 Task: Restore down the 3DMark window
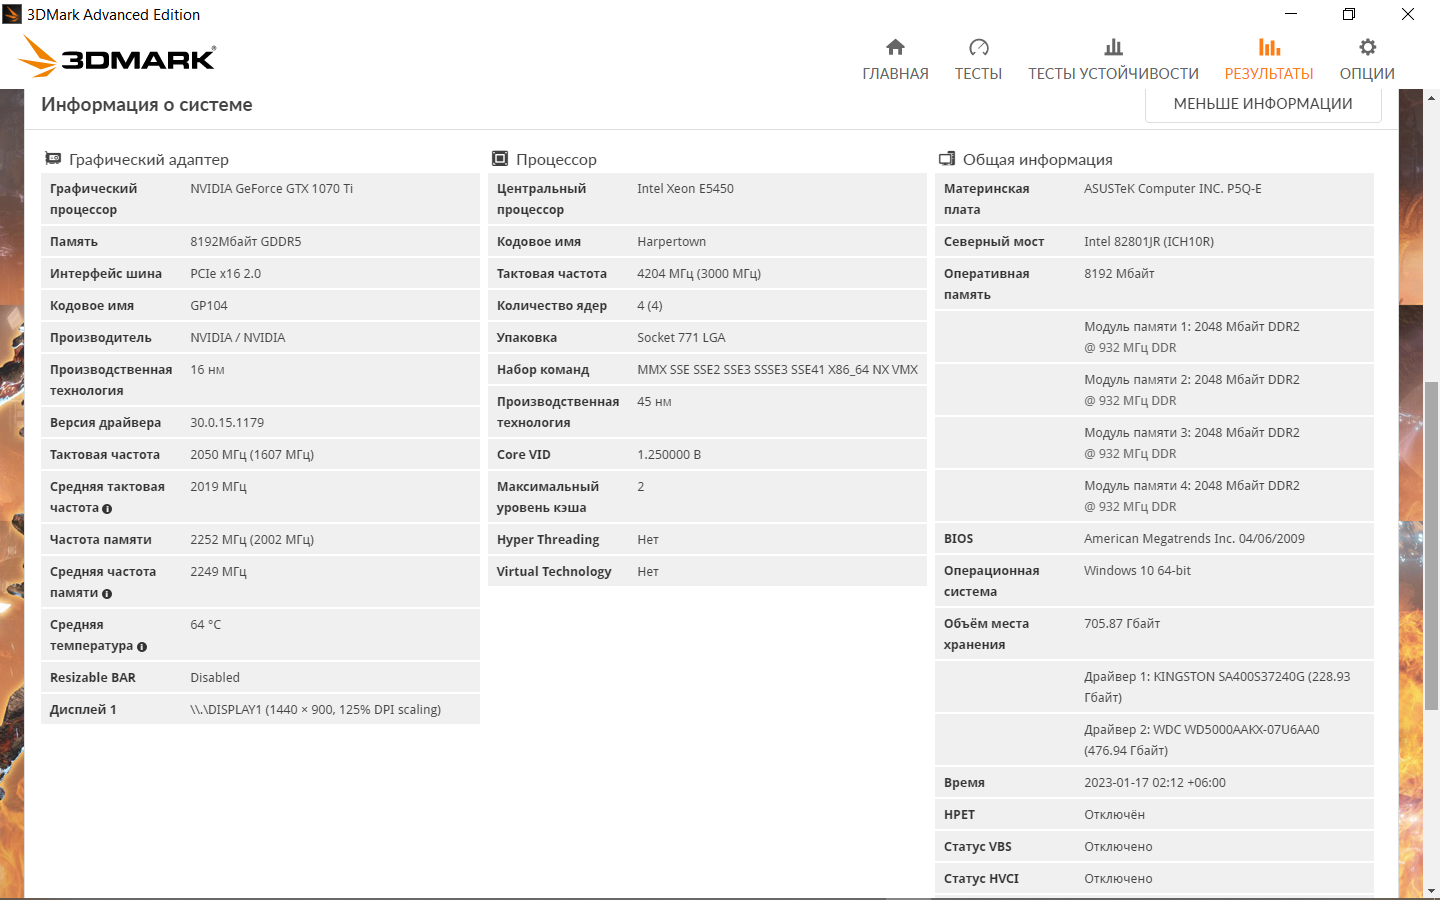tap(1349, 14)
